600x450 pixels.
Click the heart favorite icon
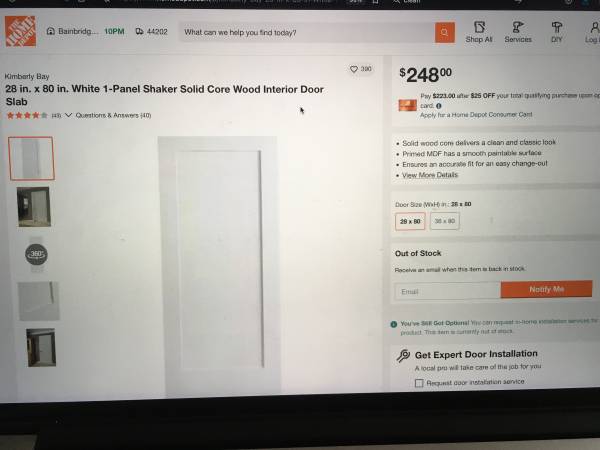pos(354,69)
